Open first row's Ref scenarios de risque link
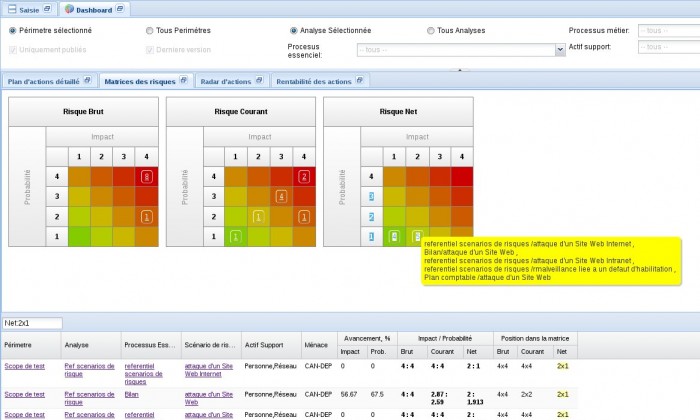 coord(89,370)
